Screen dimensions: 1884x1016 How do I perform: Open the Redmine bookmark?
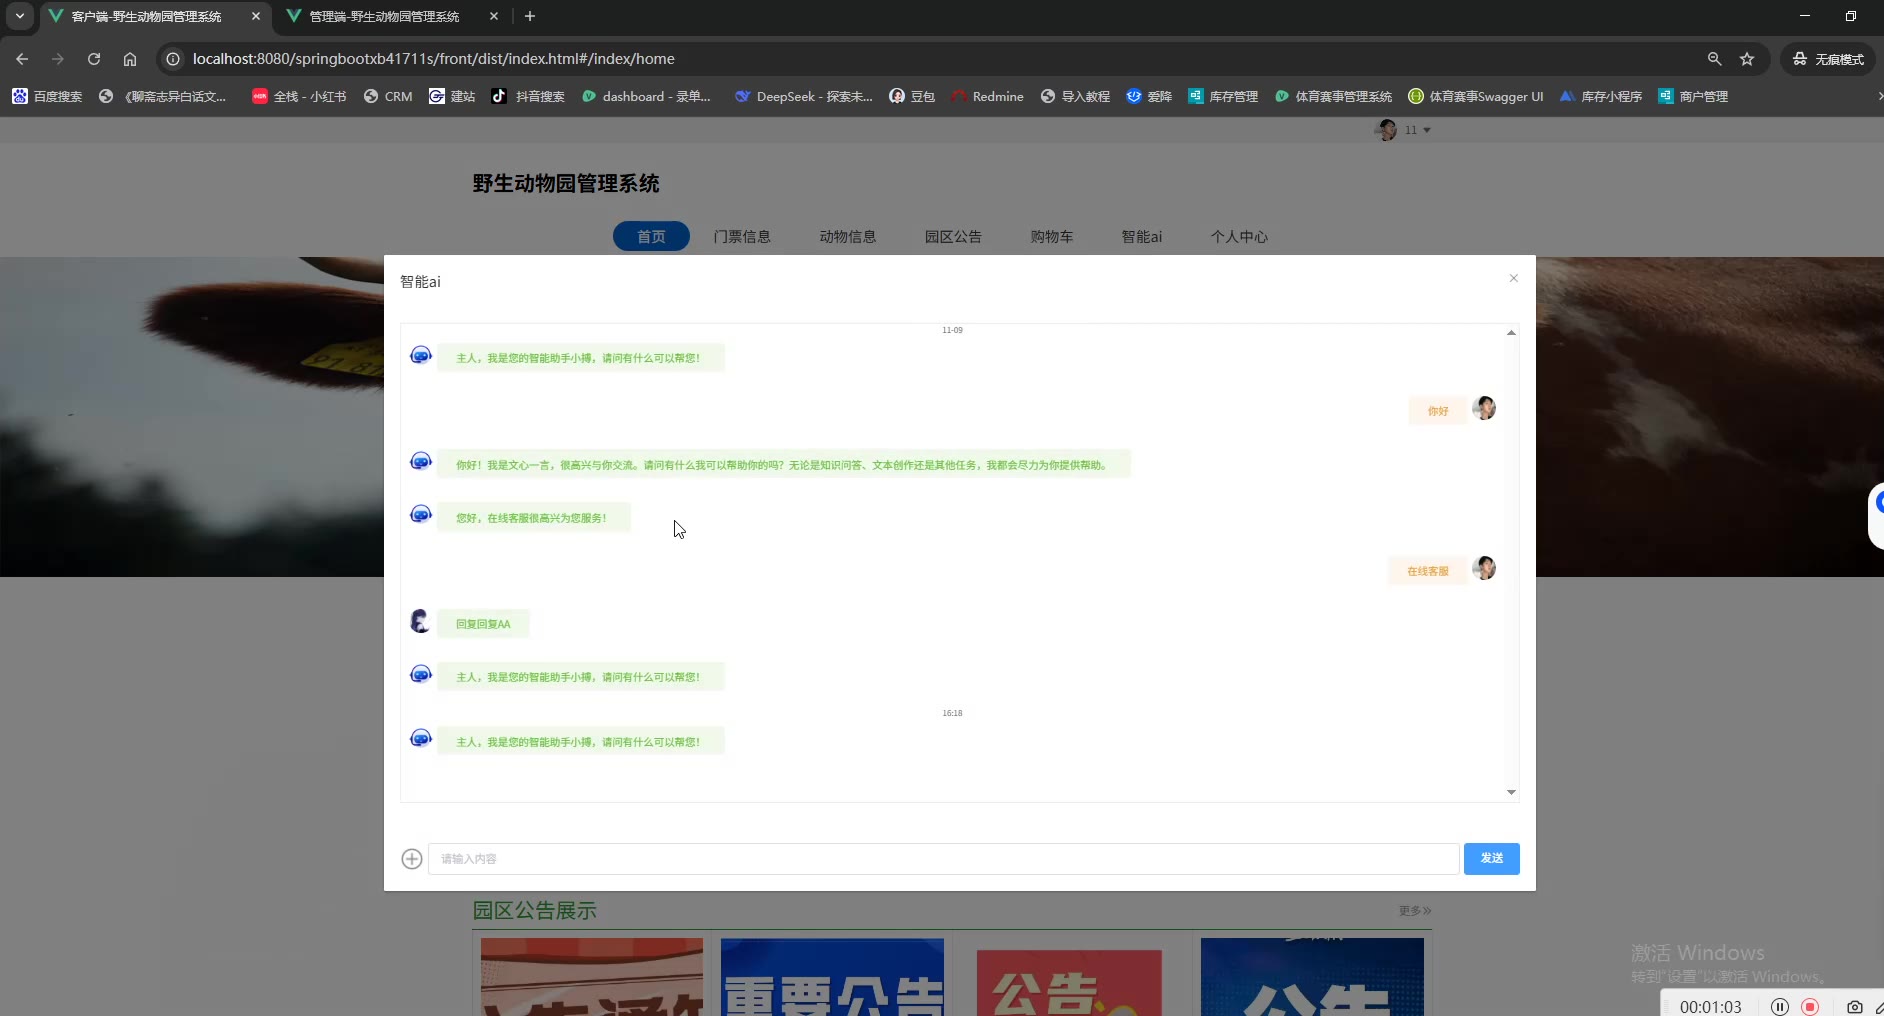point(987,97)
